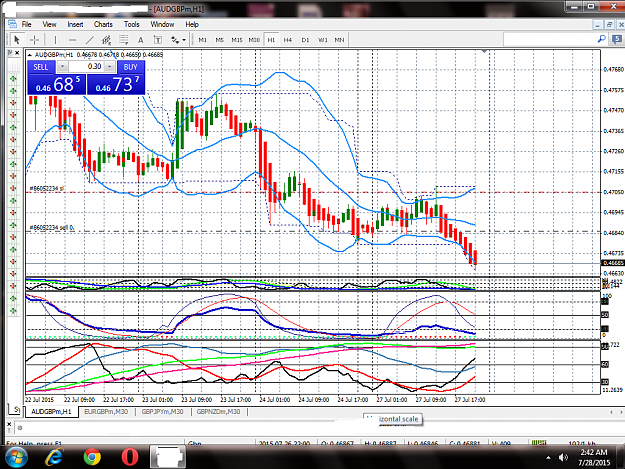Click the application icon beside File menu
The image size is (625, 469).
coord(12,24)
